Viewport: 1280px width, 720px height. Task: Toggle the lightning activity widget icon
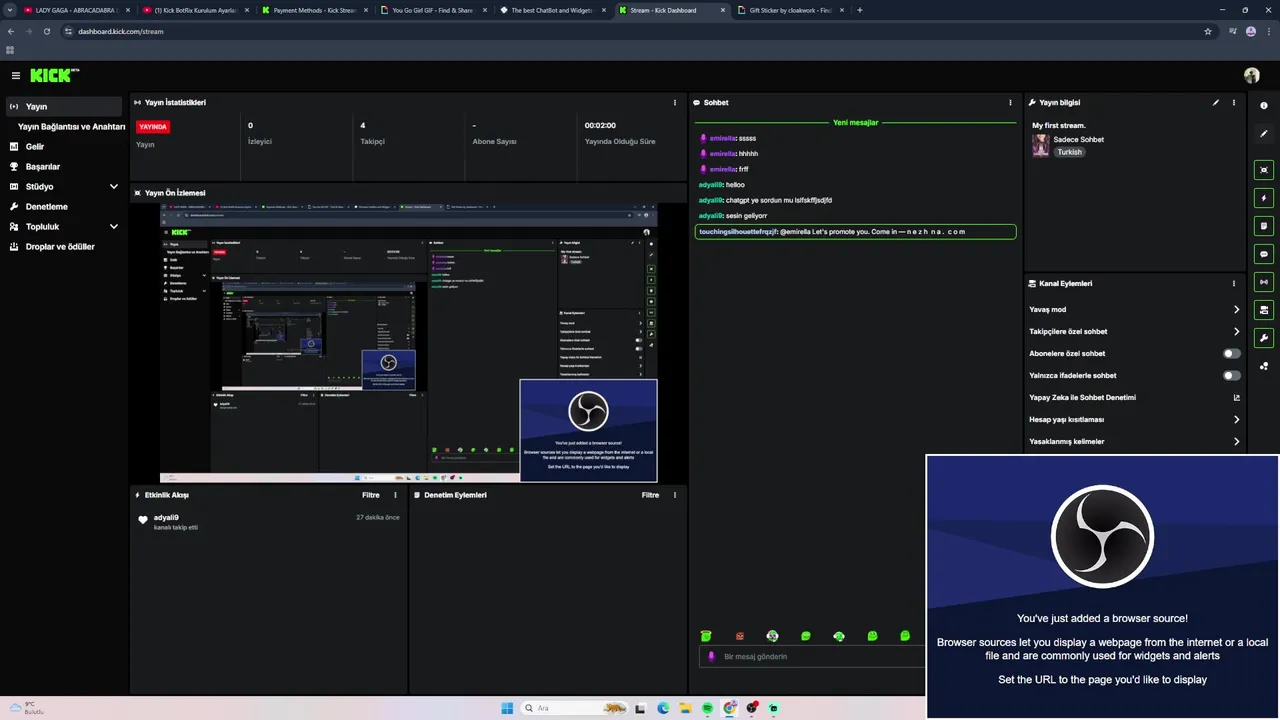(x=1264, y=198)
